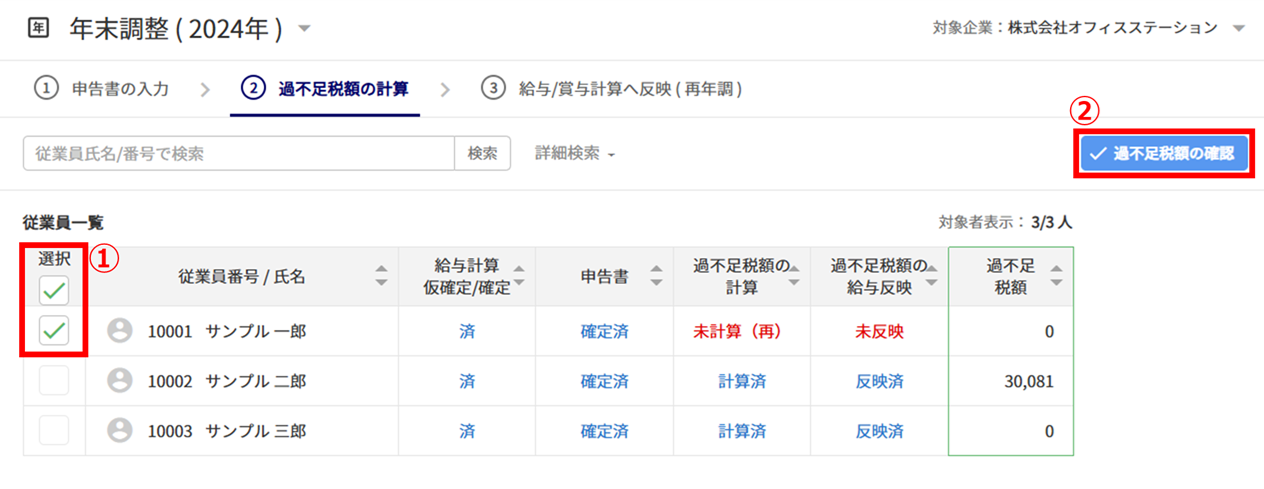Click 反映済 status for サンプル 三郎
This screenshot has height=489, width=1264.
(x=880, y=431)
